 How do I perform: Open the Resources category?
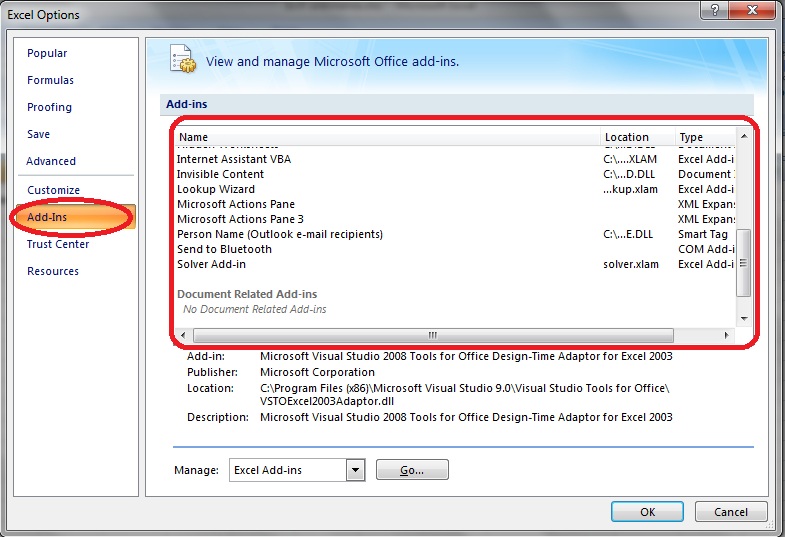click(x=53, y=271)
